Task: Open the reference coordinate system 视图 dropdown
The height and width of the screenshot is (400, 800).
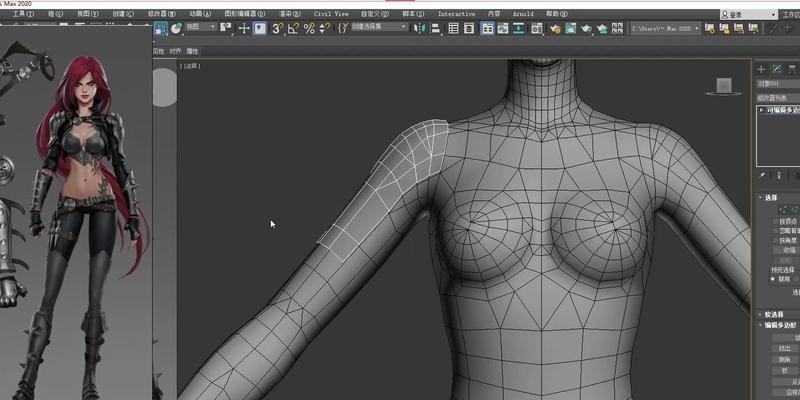Action: (x=201, y=27)
